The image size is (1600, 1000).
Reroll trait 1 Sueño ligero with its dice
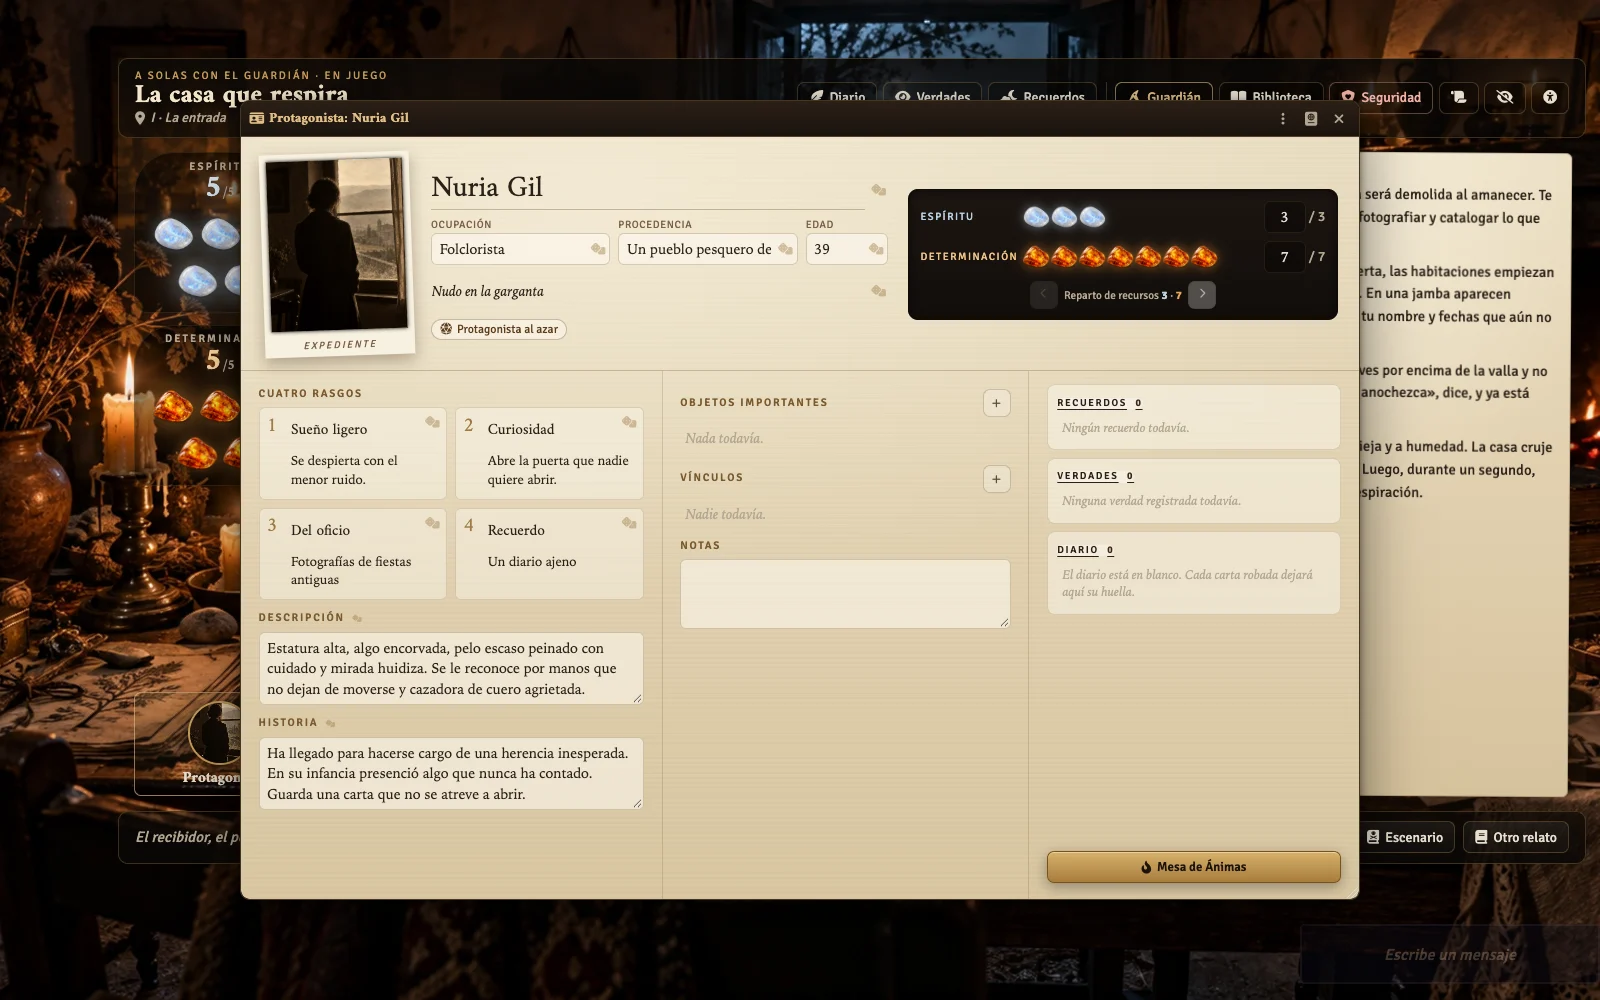(433, 422)
